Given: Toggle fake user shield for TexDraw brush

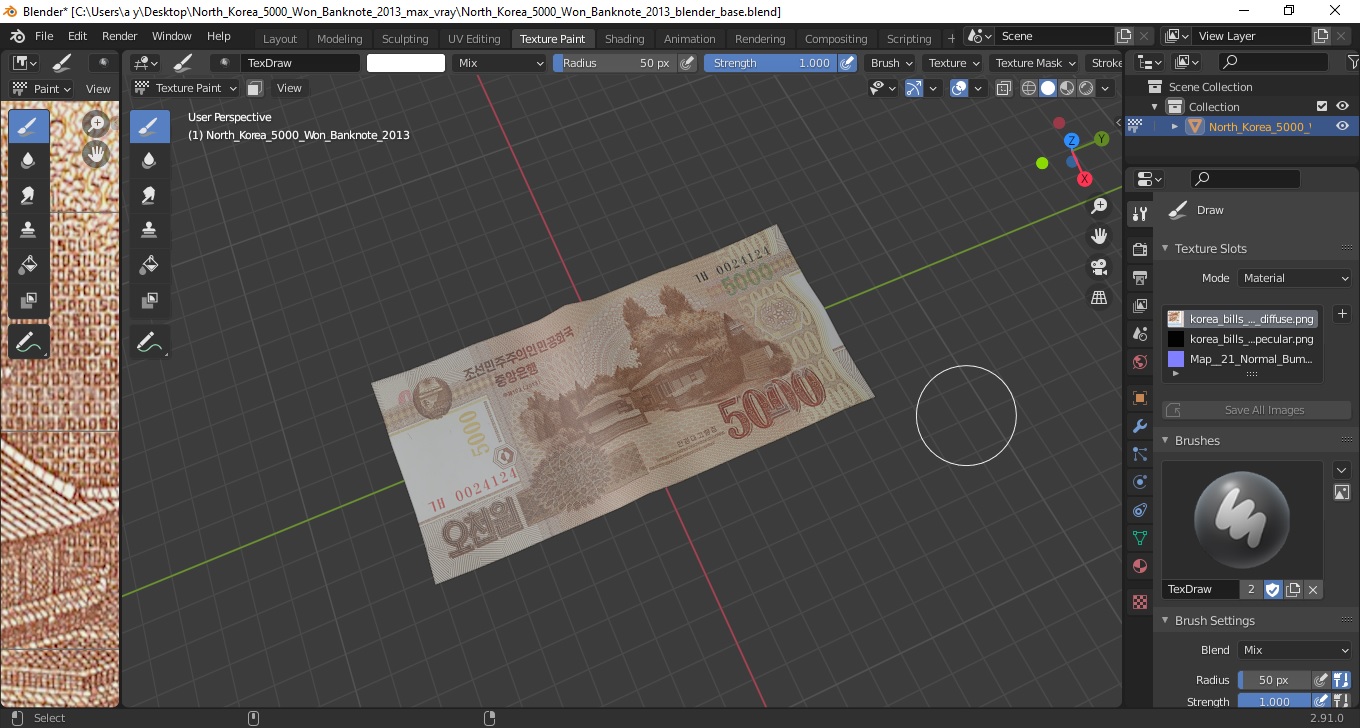Looking at the screenshot, I should click(x=1272, y=589).
